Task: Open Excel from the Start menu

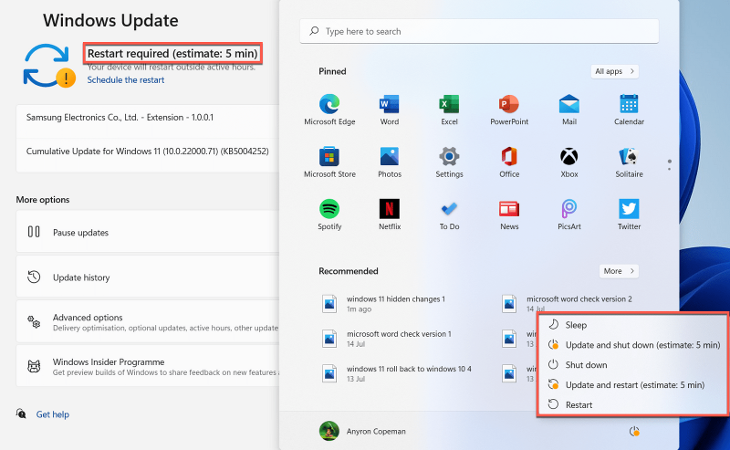Action: coord(449,109)
